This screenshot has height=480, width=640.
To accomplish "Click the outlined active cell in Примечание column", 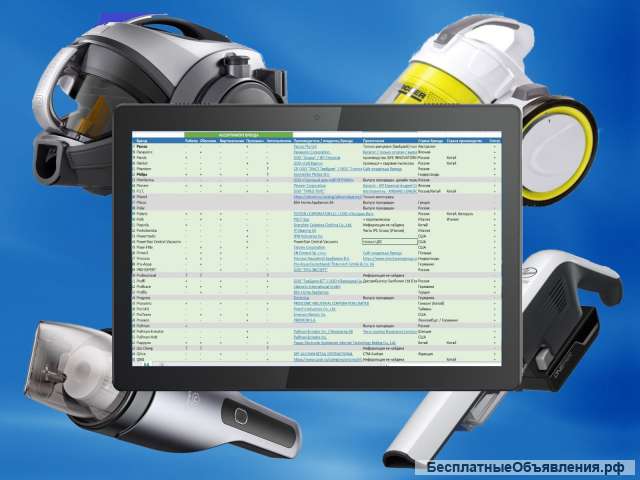I will (x=388, y=241).
